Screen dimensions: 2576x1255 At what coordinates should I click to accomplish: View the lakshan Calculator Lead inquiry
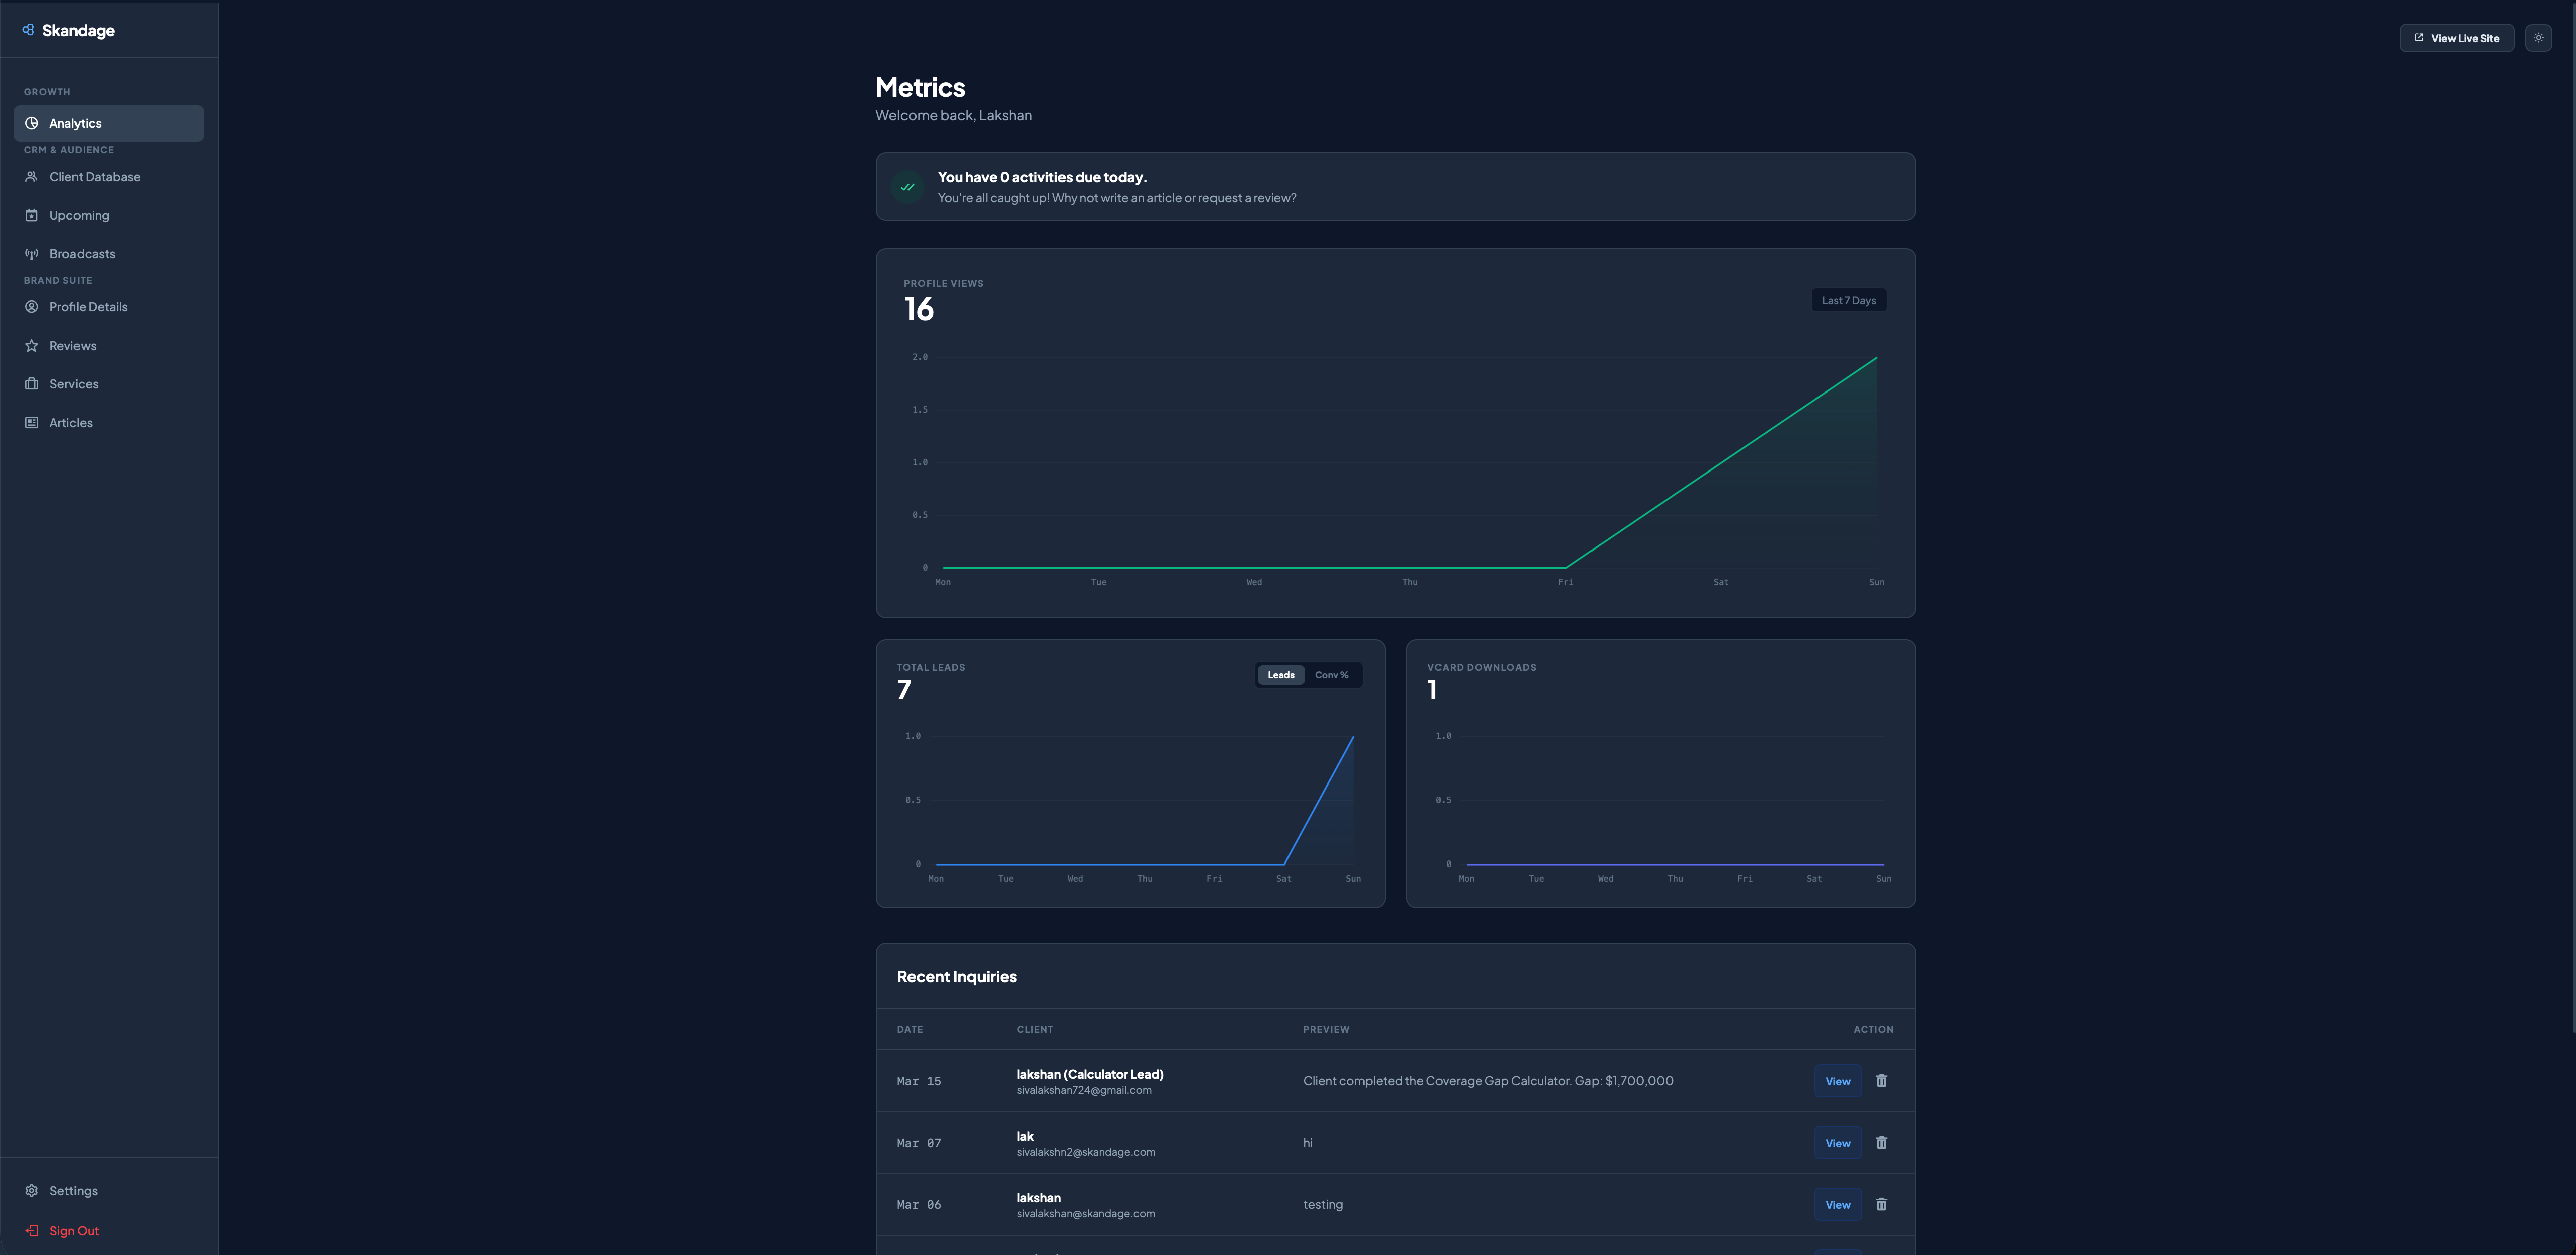[x=1837, y=1081]
